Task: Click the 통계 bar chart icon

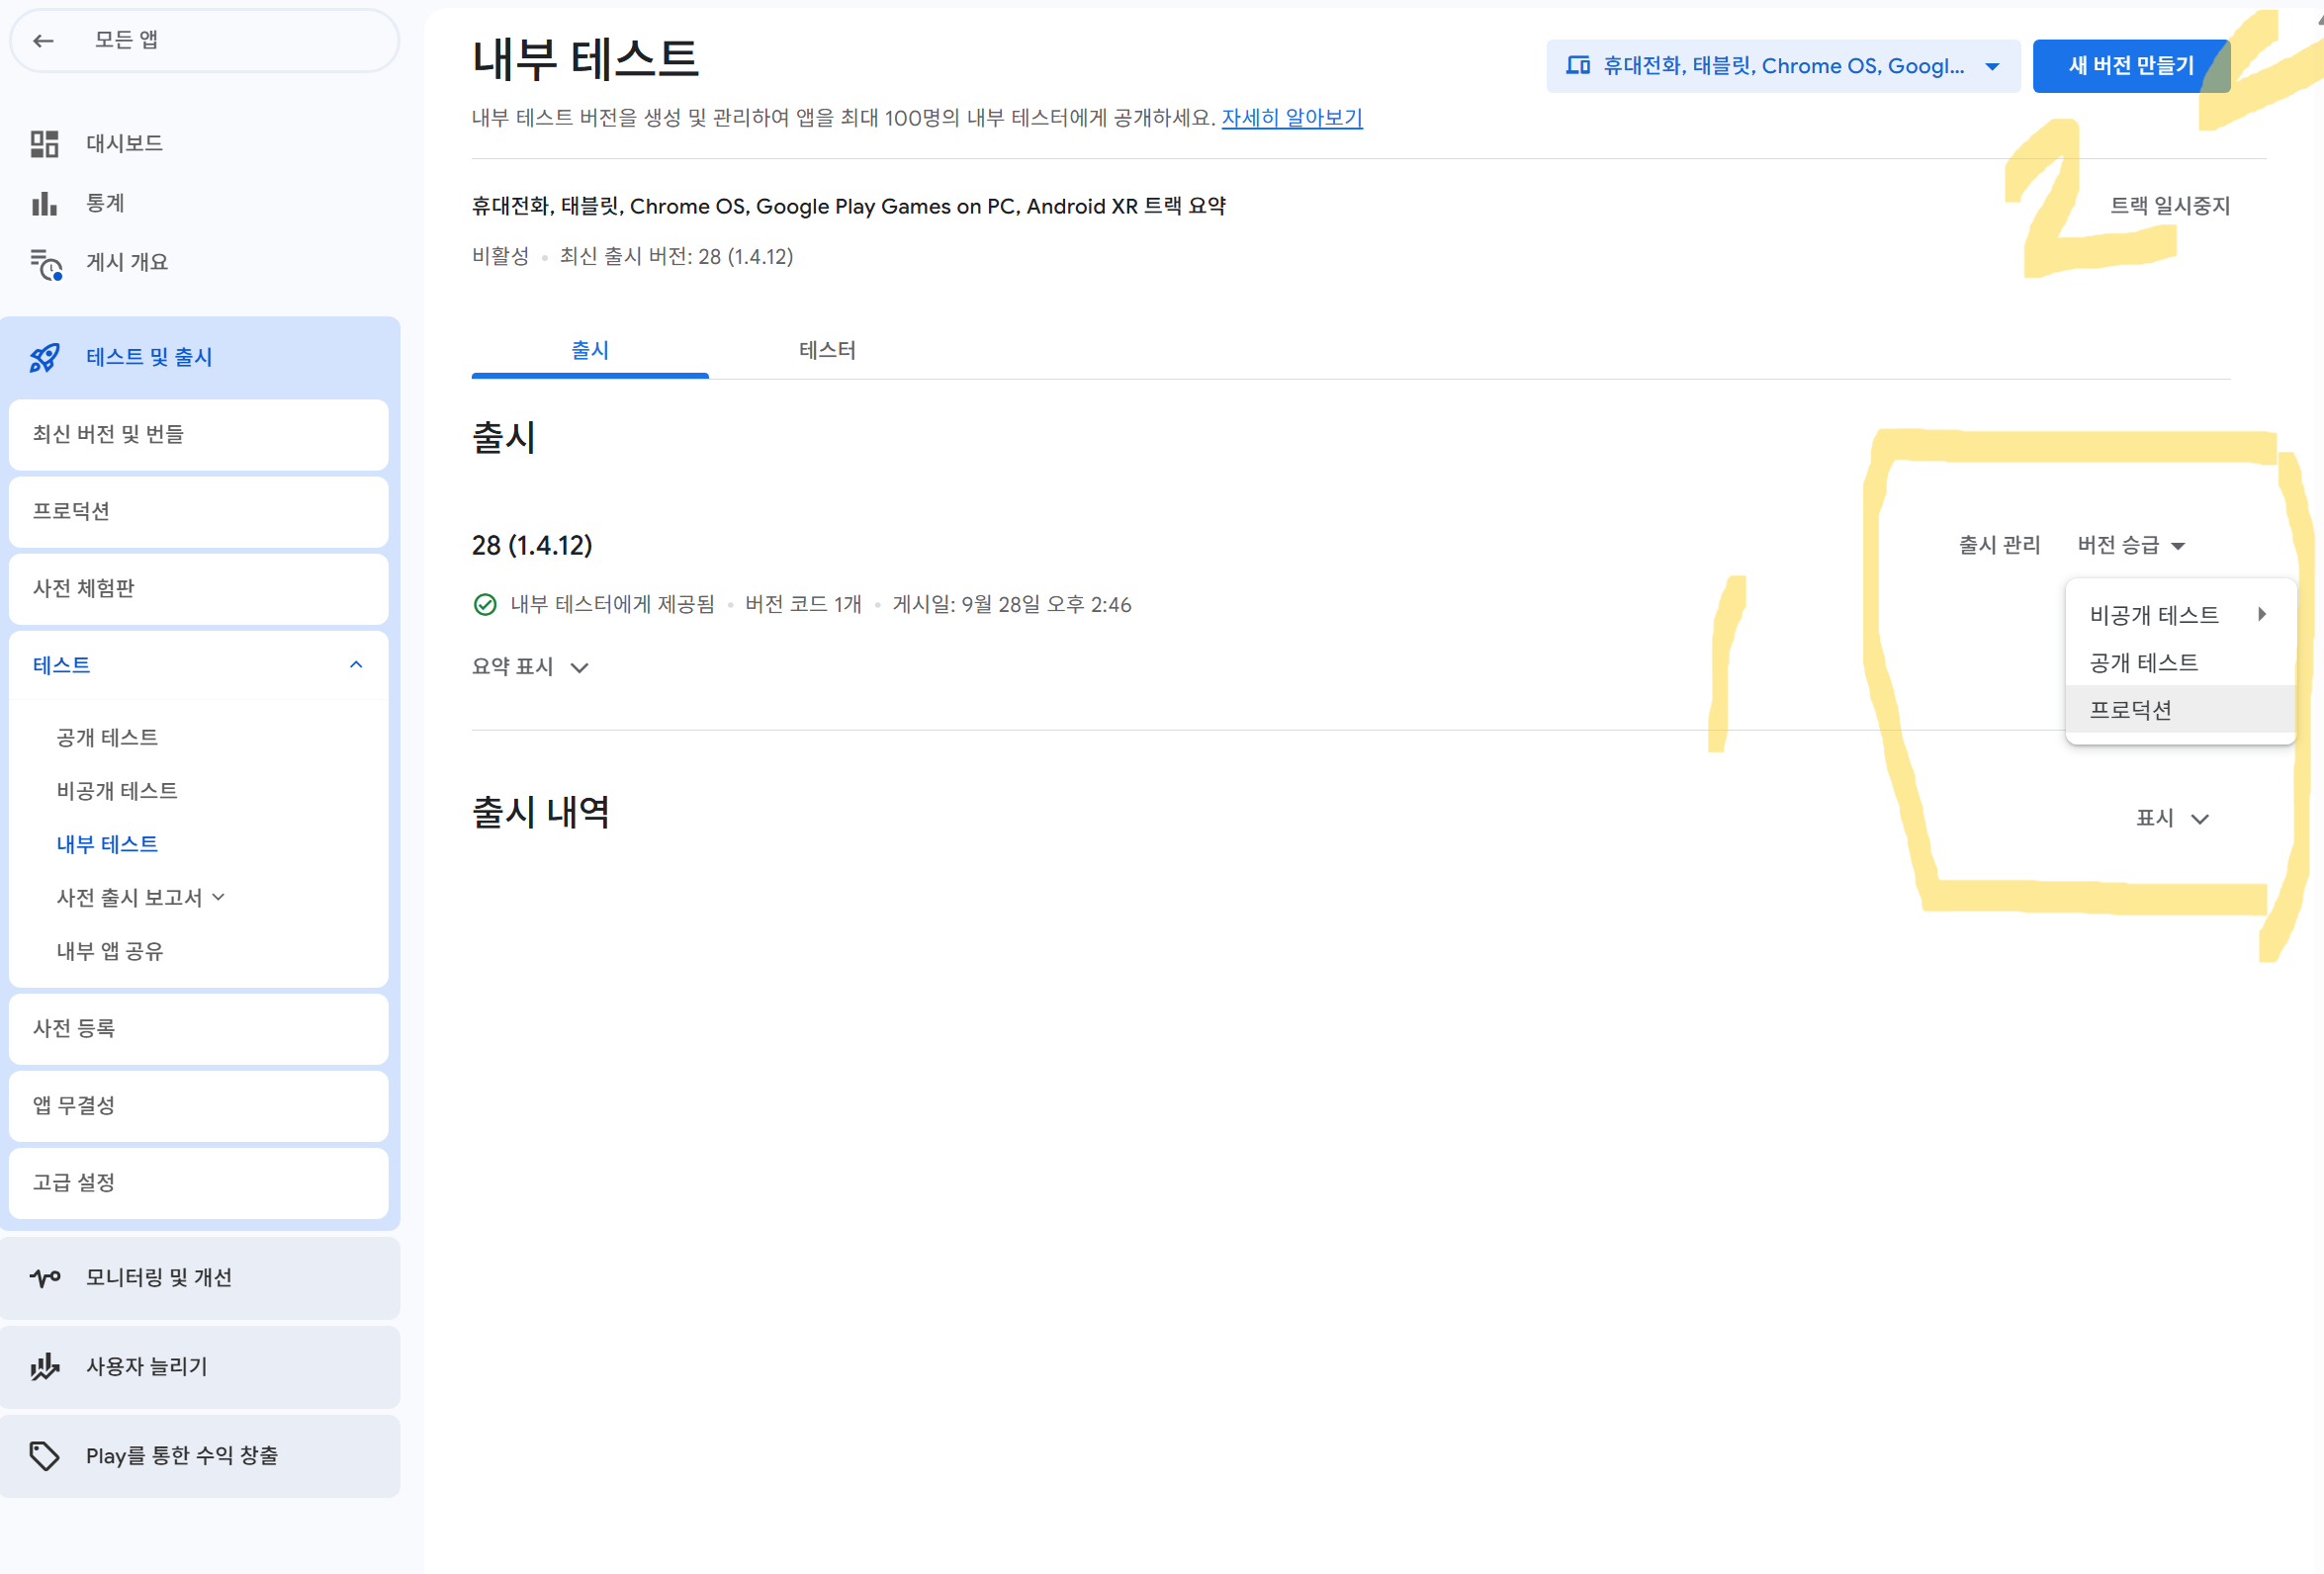Action: [44, 203]
